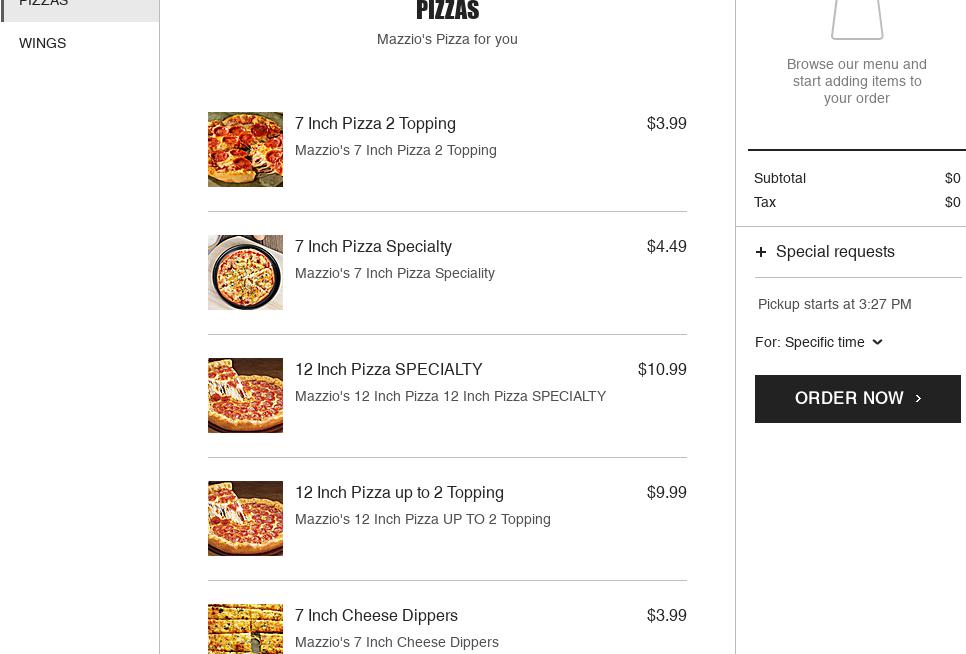Click the arrow icon inside ORDER NOW button
This screenshot has width=966, height=654.
click(917, 398)
